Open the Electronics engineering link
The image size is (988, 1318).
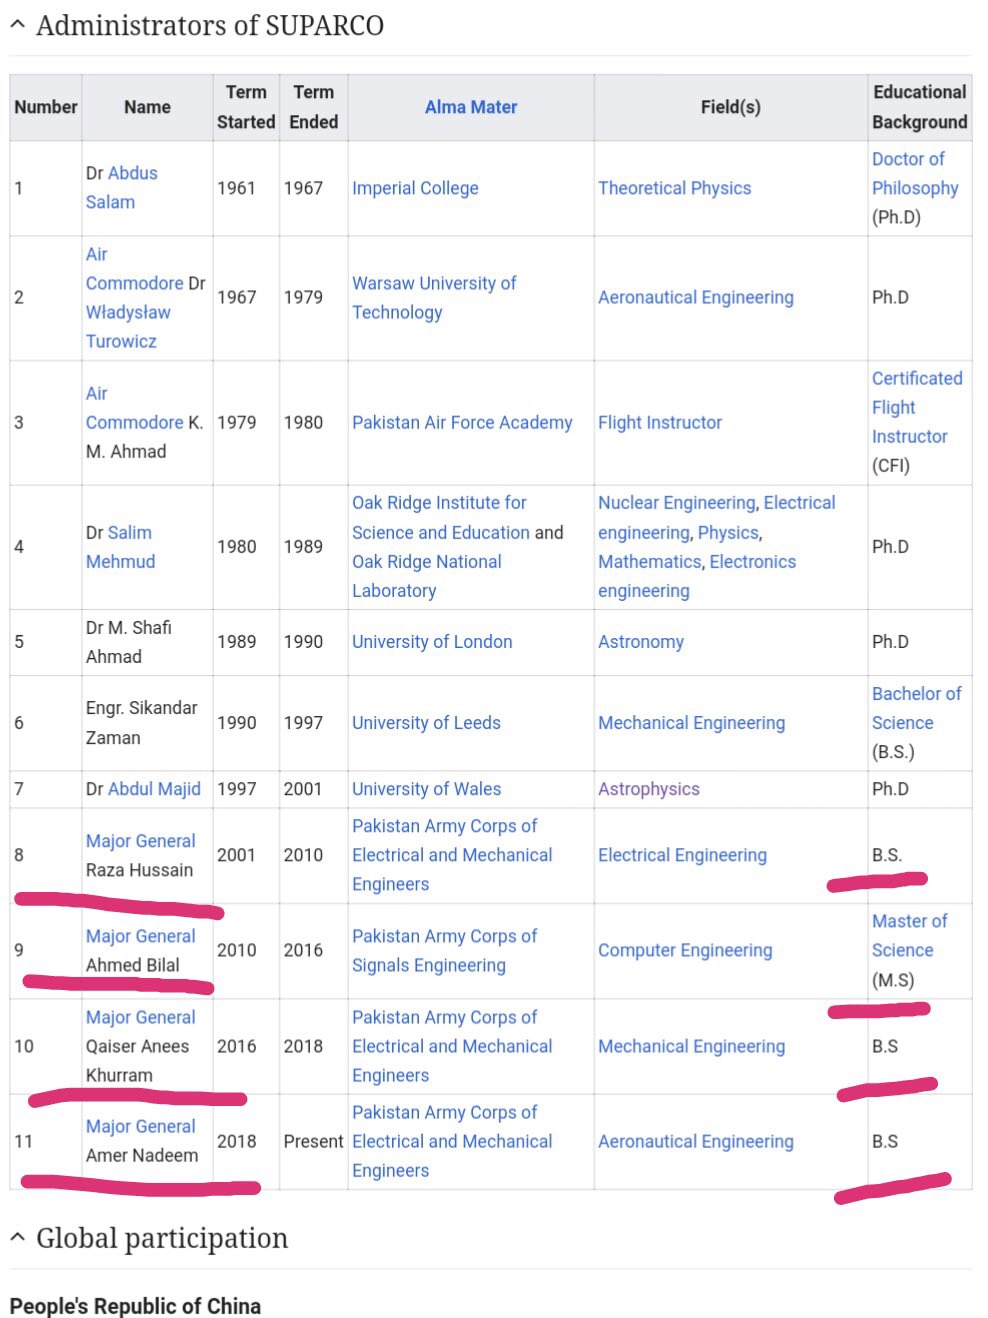click(697, 576)
